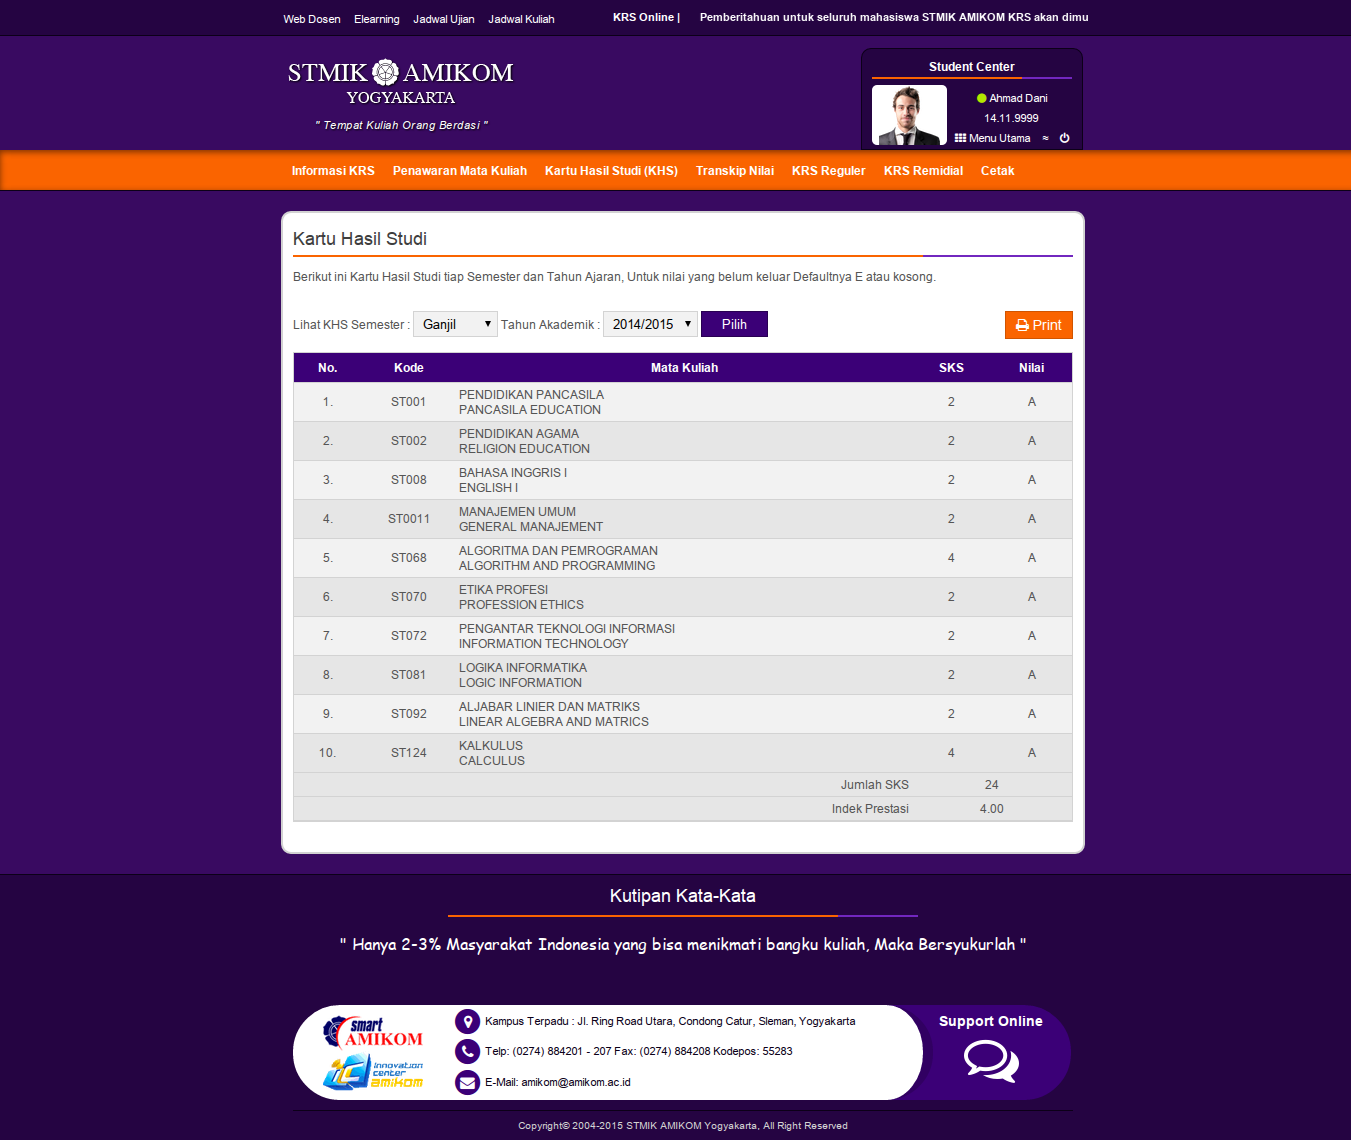Click the Kode column header
The height and width of the screenshot is (1140, 1351).
coord(409,368)
